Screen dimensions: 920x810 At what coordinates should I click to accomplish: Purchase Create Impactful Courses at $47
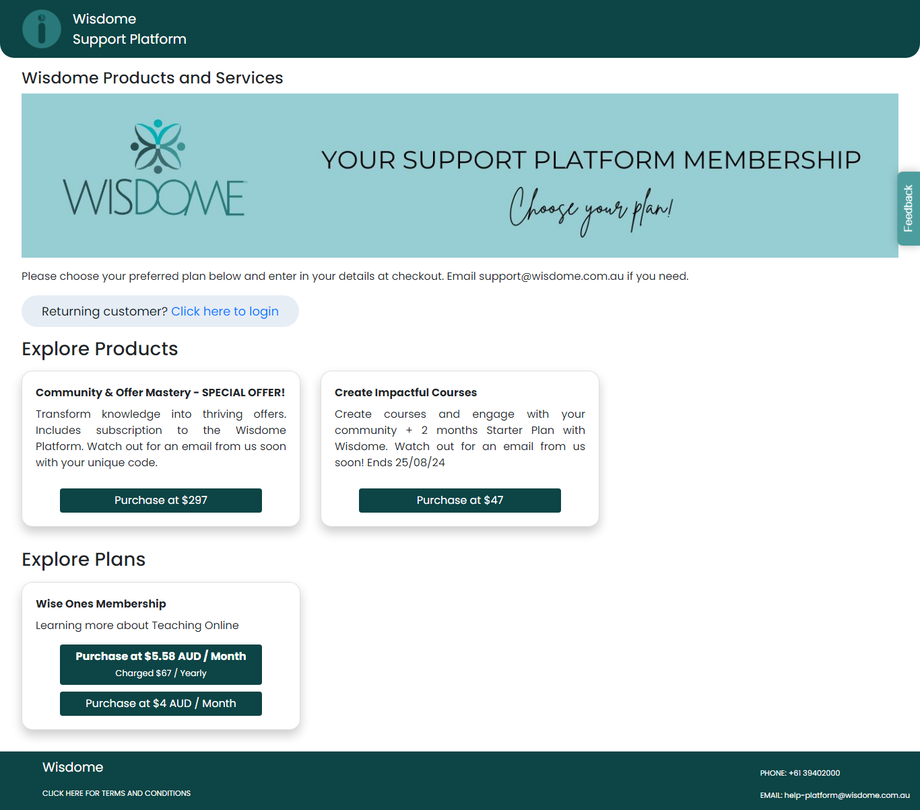point(459,500)
